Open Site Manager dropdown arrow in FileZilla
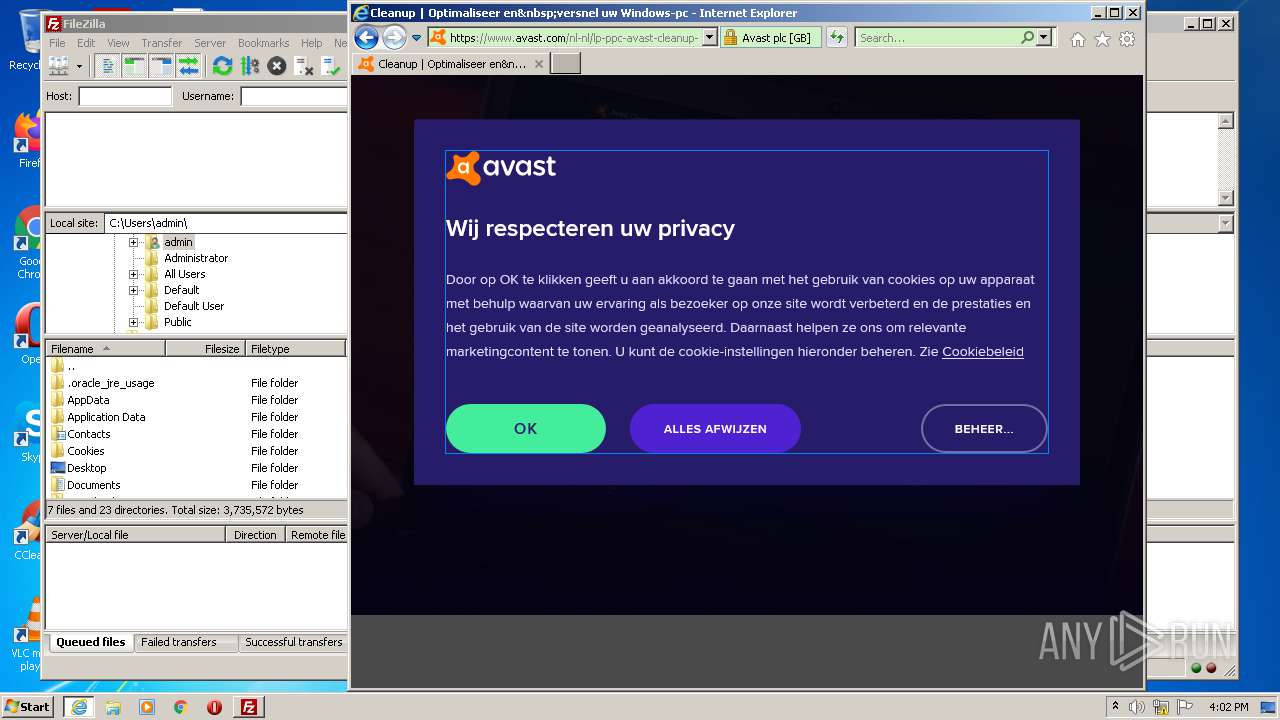The width and height of the screenshot is (1280, 720). point(79,66)
